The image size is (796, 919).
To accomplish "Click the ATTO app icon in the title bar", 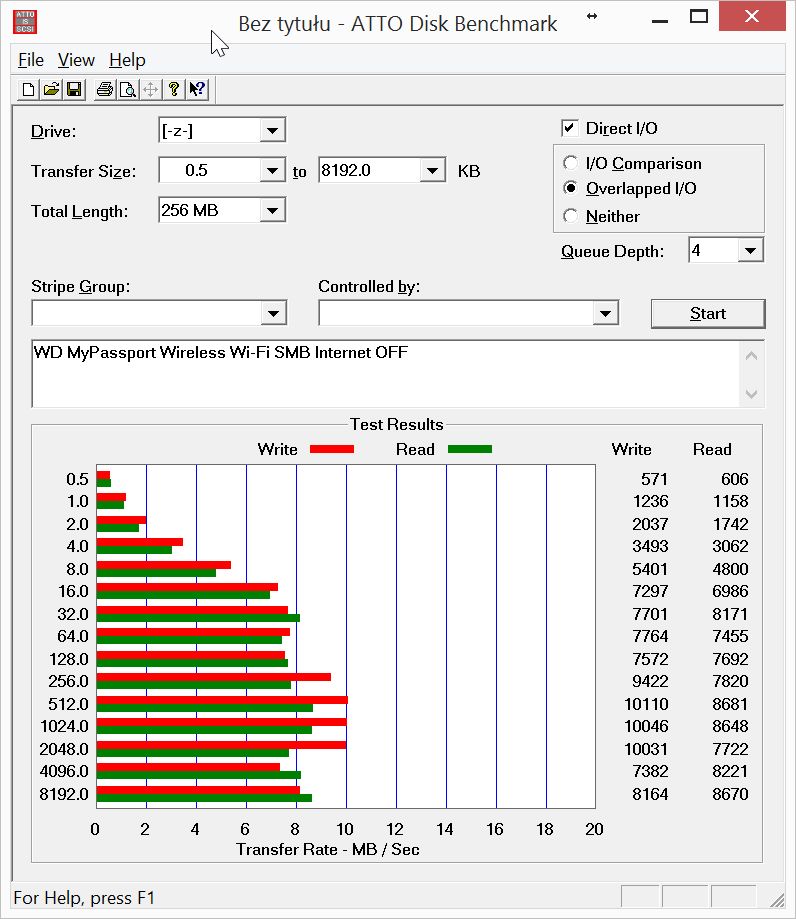I will (25, 22).
